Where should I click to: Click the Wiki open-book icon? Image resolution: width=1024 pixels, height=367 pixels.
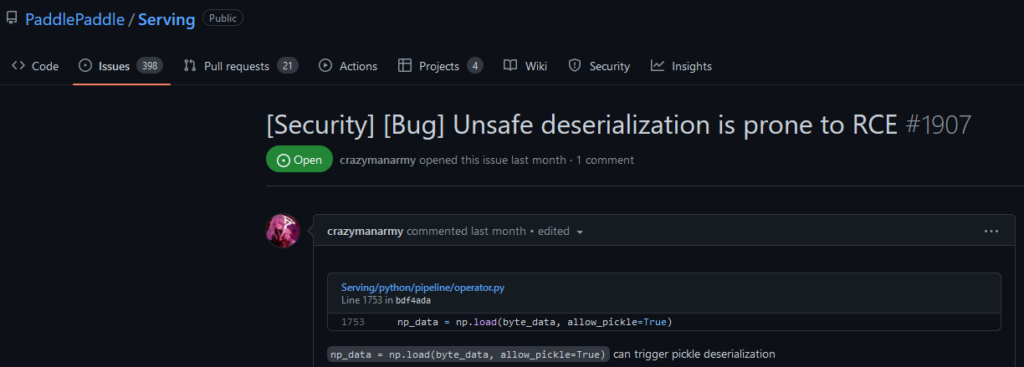point(510,65)
